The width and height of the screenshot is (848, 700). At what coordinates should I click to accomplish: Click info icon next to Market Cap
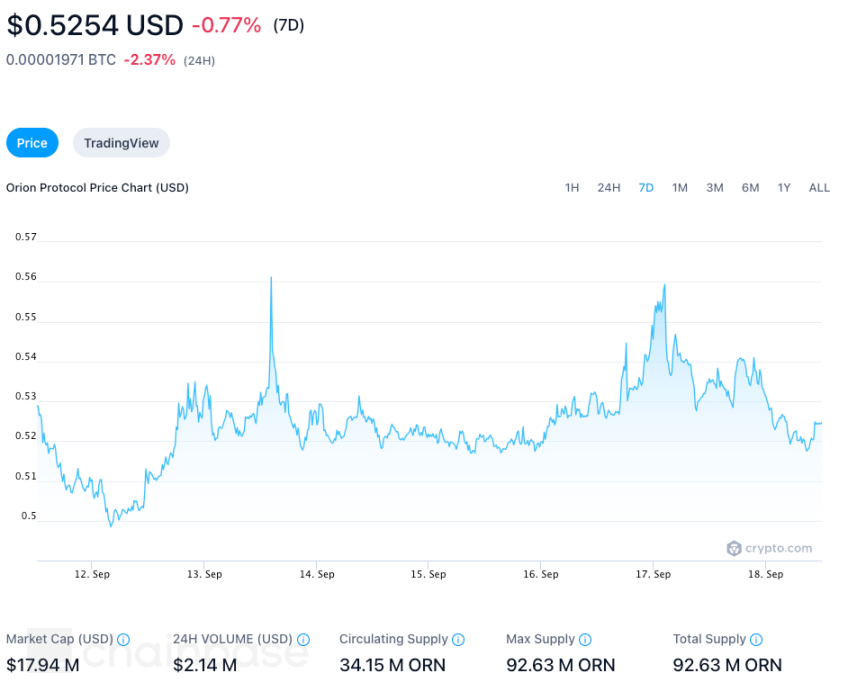(x=123, y=640)
